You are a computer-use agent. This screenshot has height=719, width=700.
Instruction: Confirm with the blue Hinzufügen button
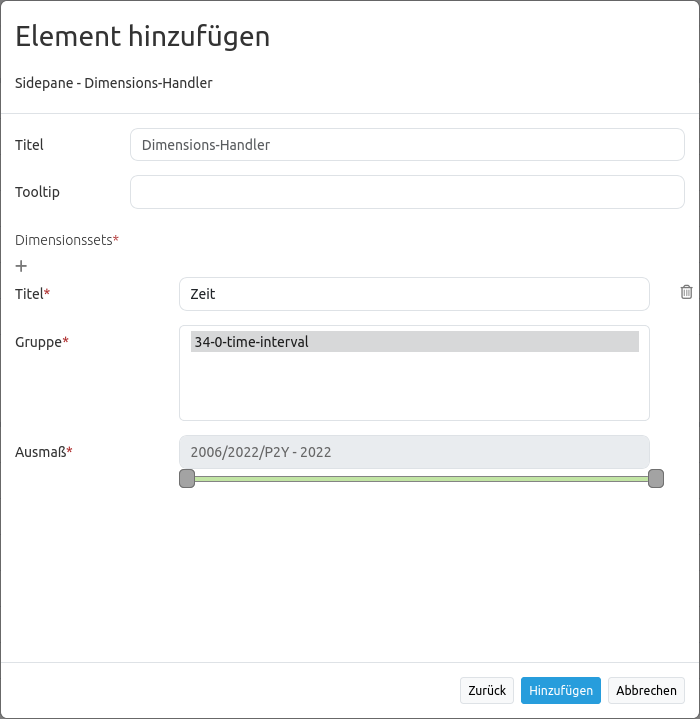[560, 690]
